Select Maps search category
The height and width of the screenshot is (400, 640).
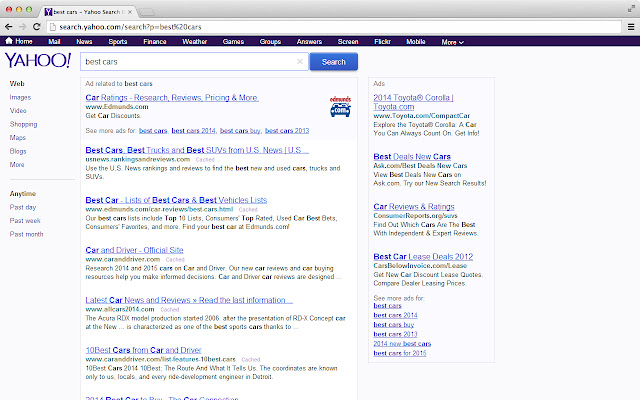tap(18, 138)
